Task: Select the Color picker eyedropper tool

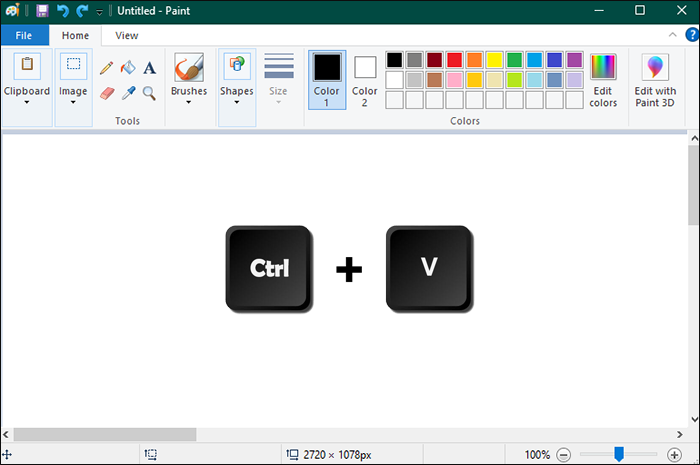Action: (x=129, y=93)
